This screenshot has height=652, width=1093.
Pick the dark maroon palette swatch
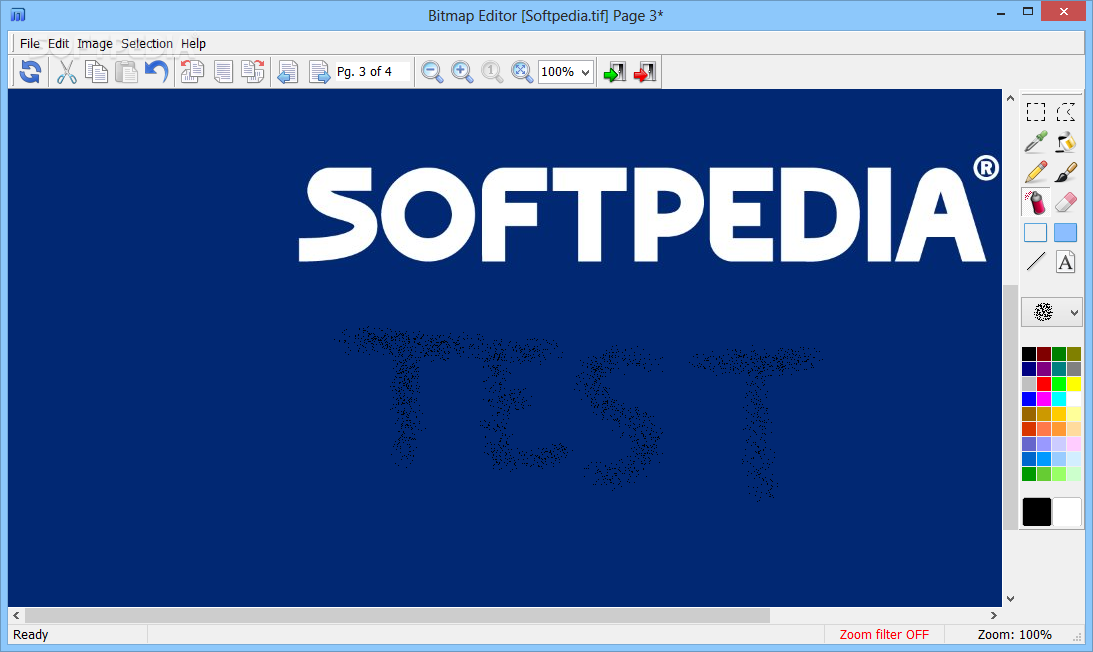(x=1044, y=354)
